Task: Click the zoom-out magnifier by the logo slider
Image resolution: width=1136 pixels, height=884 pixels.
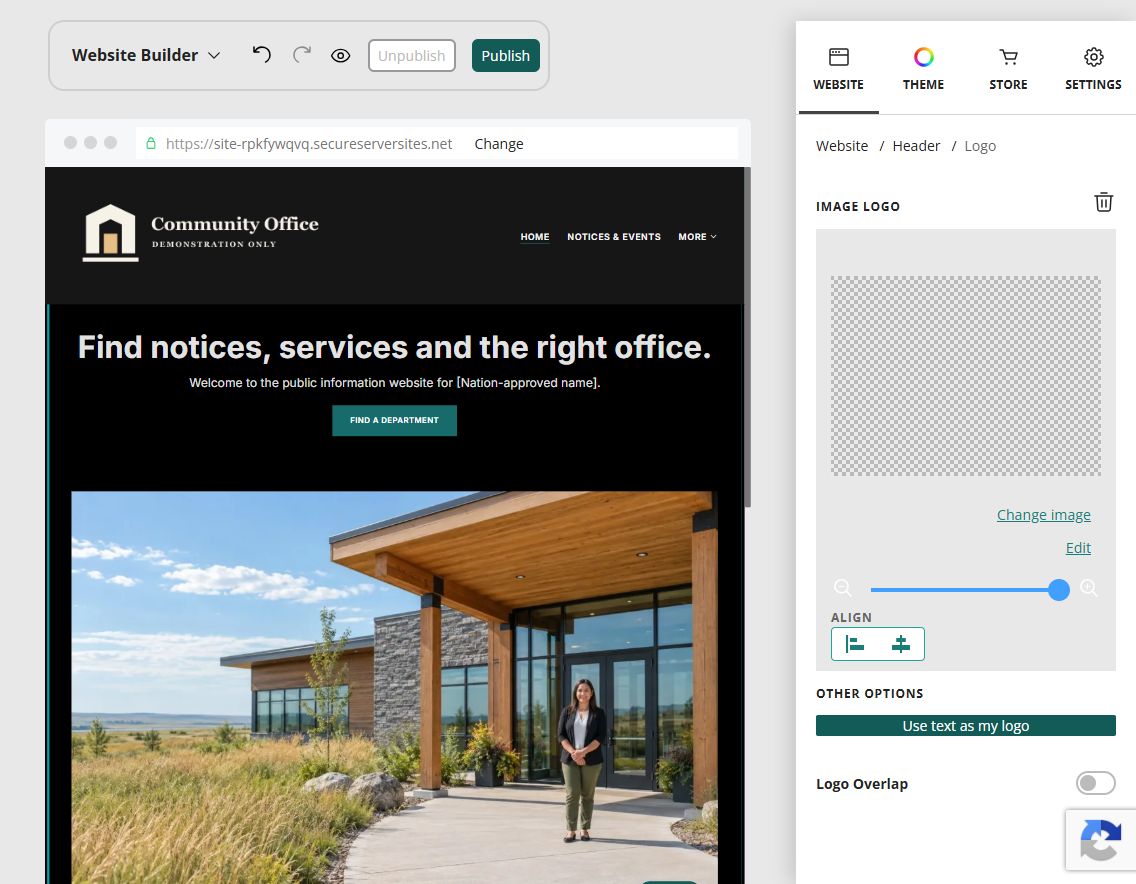Action: click(843, 588)
